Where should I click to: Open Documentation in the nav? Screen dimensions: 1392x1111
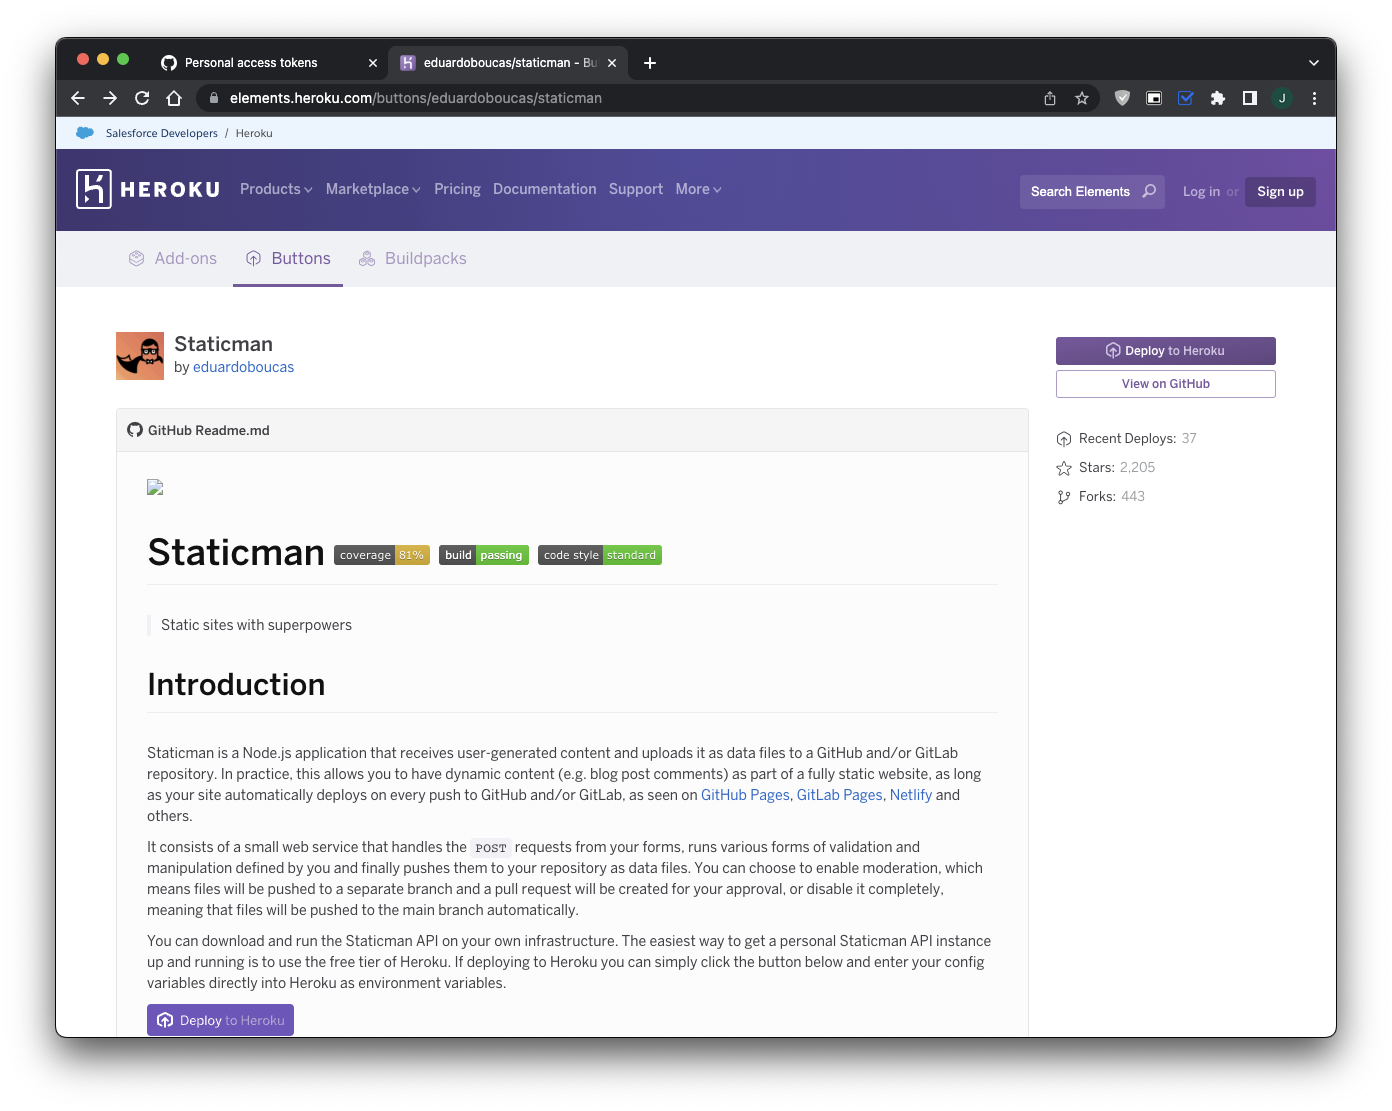click(x=544, y=189)
